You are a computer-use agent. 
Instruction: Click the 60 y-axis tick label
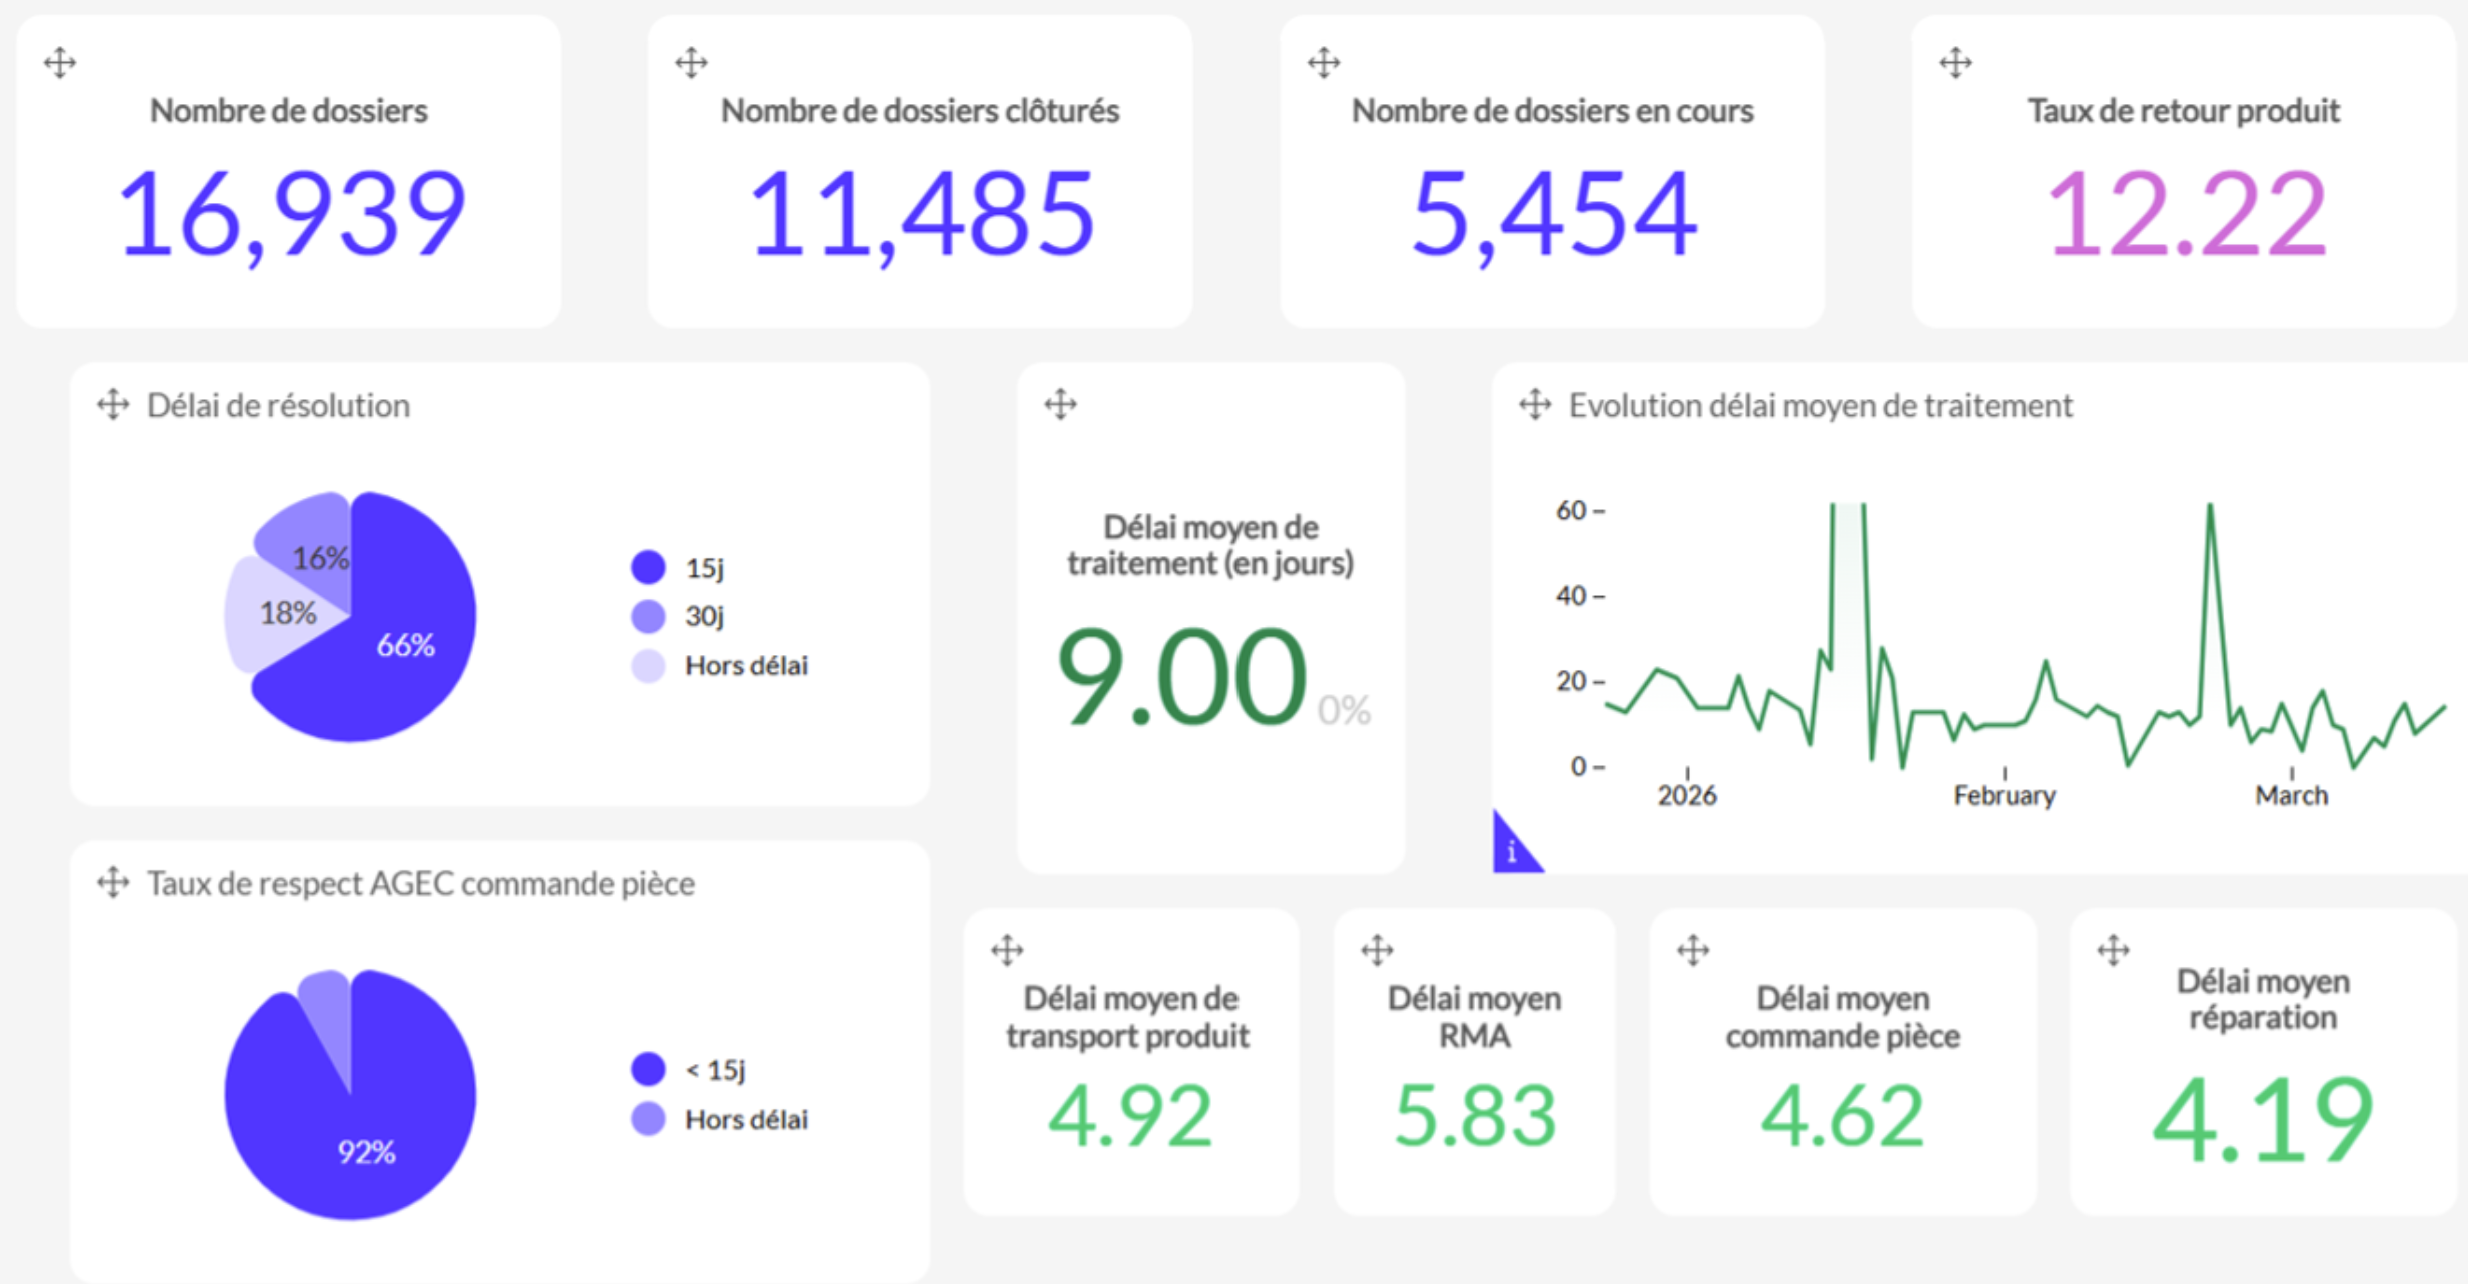click(1571, 510)
